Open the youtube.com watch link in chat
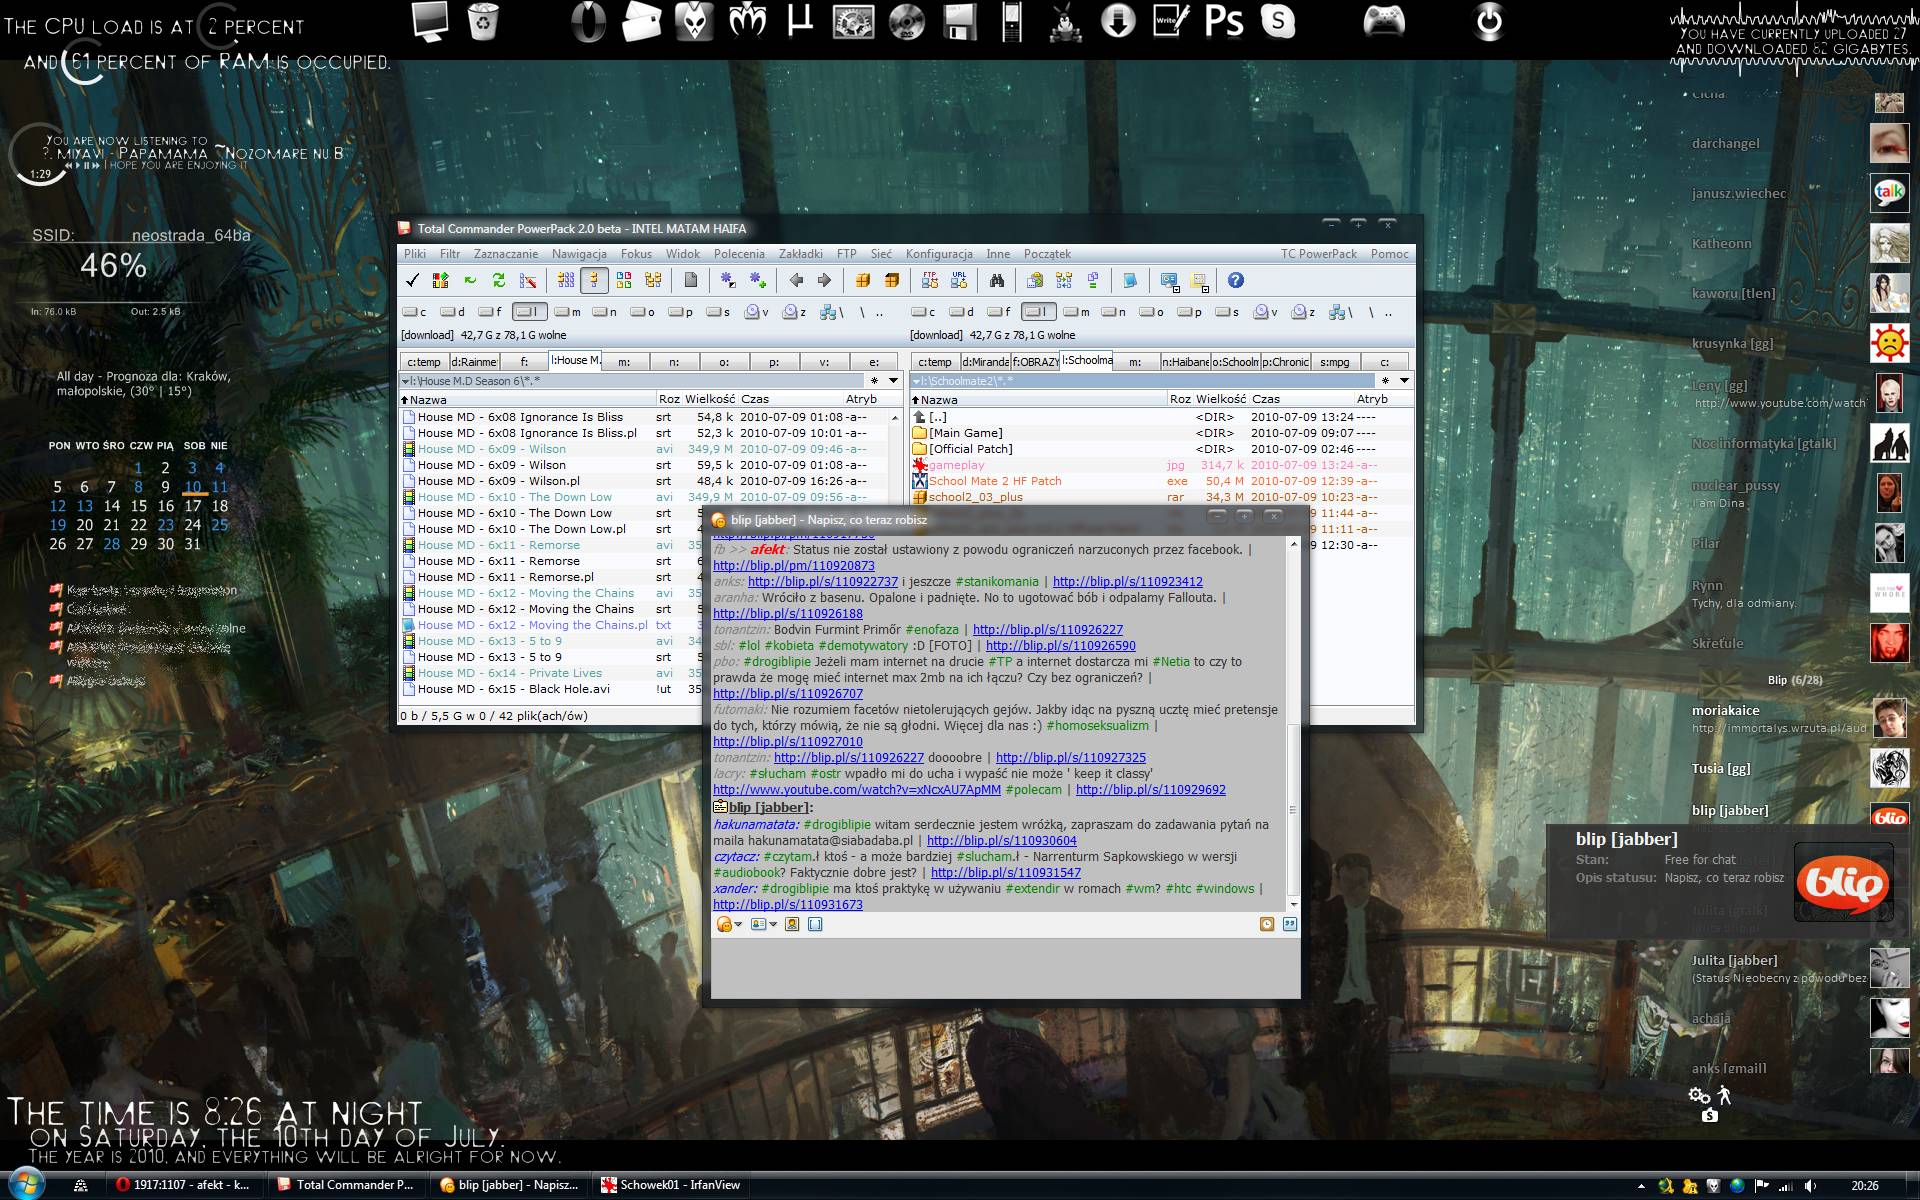Viewport: 1920px width, 1200px height. pyautogui.click(x=856, y=790)
